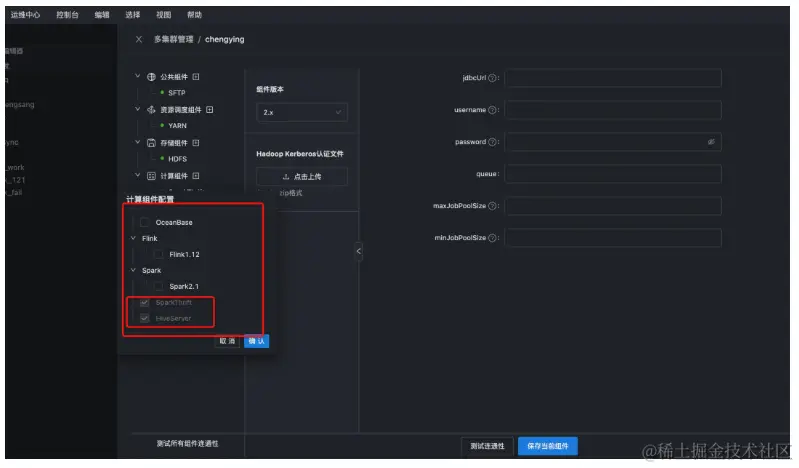This screenshot has height=468, width=799.
Task: Click the 计算组件 compute icon
Action: coord(151,176)
